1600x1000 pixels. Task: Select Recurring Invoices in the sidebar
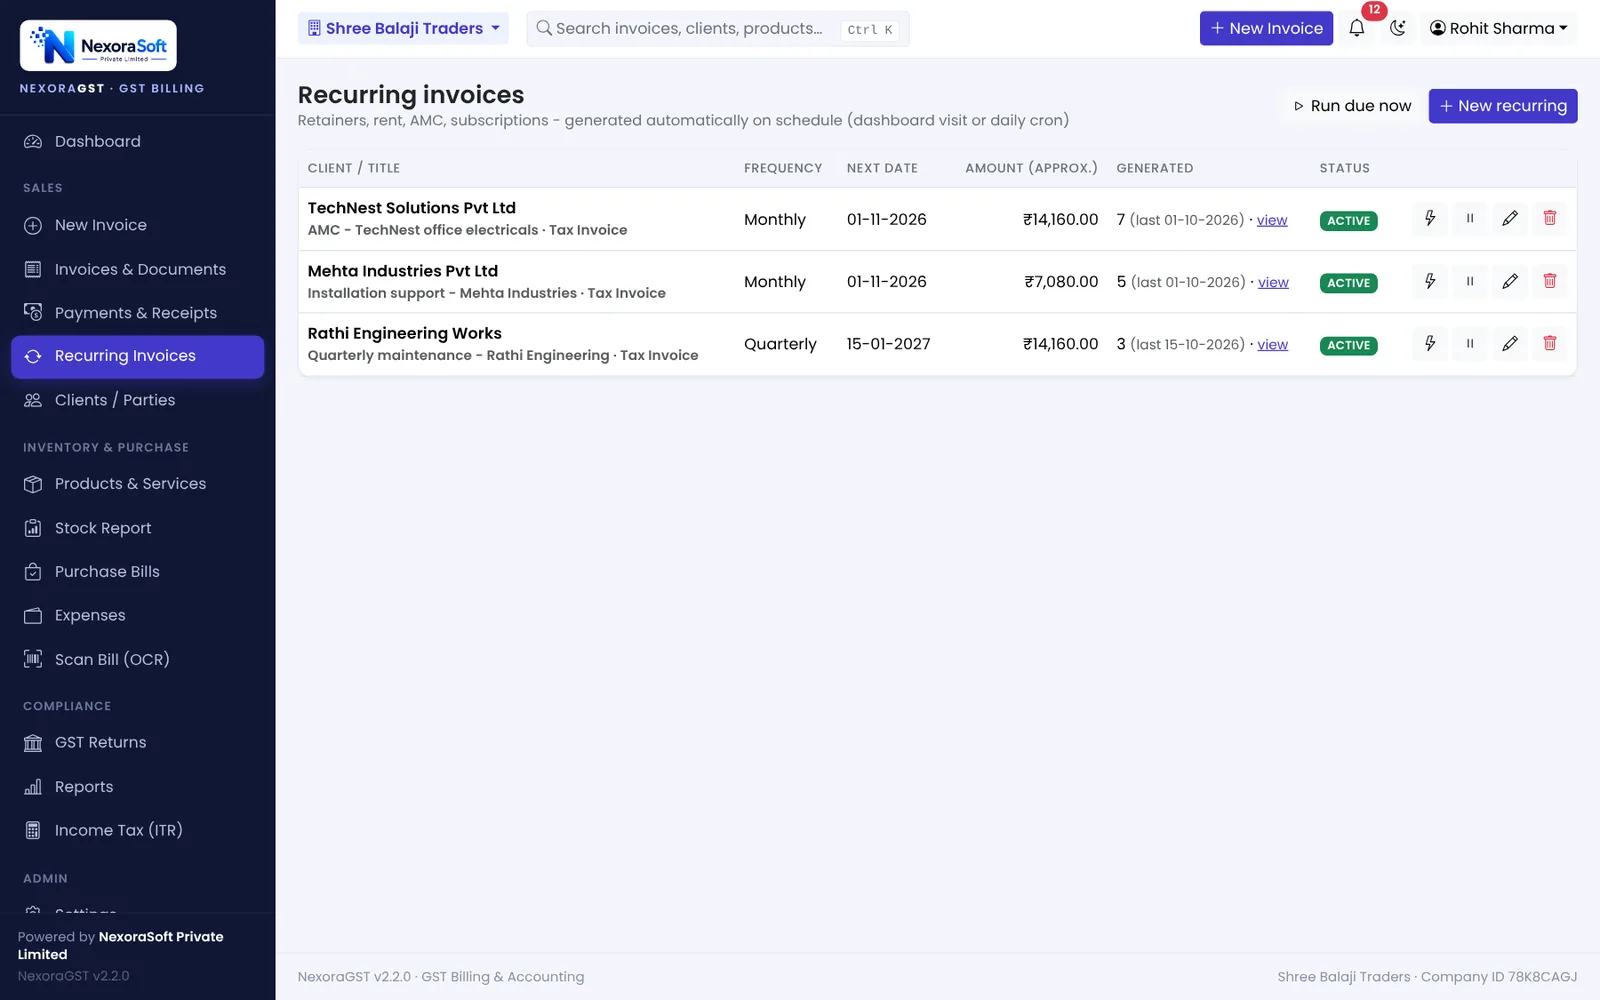pyautogui.click(x=138, y=356)
